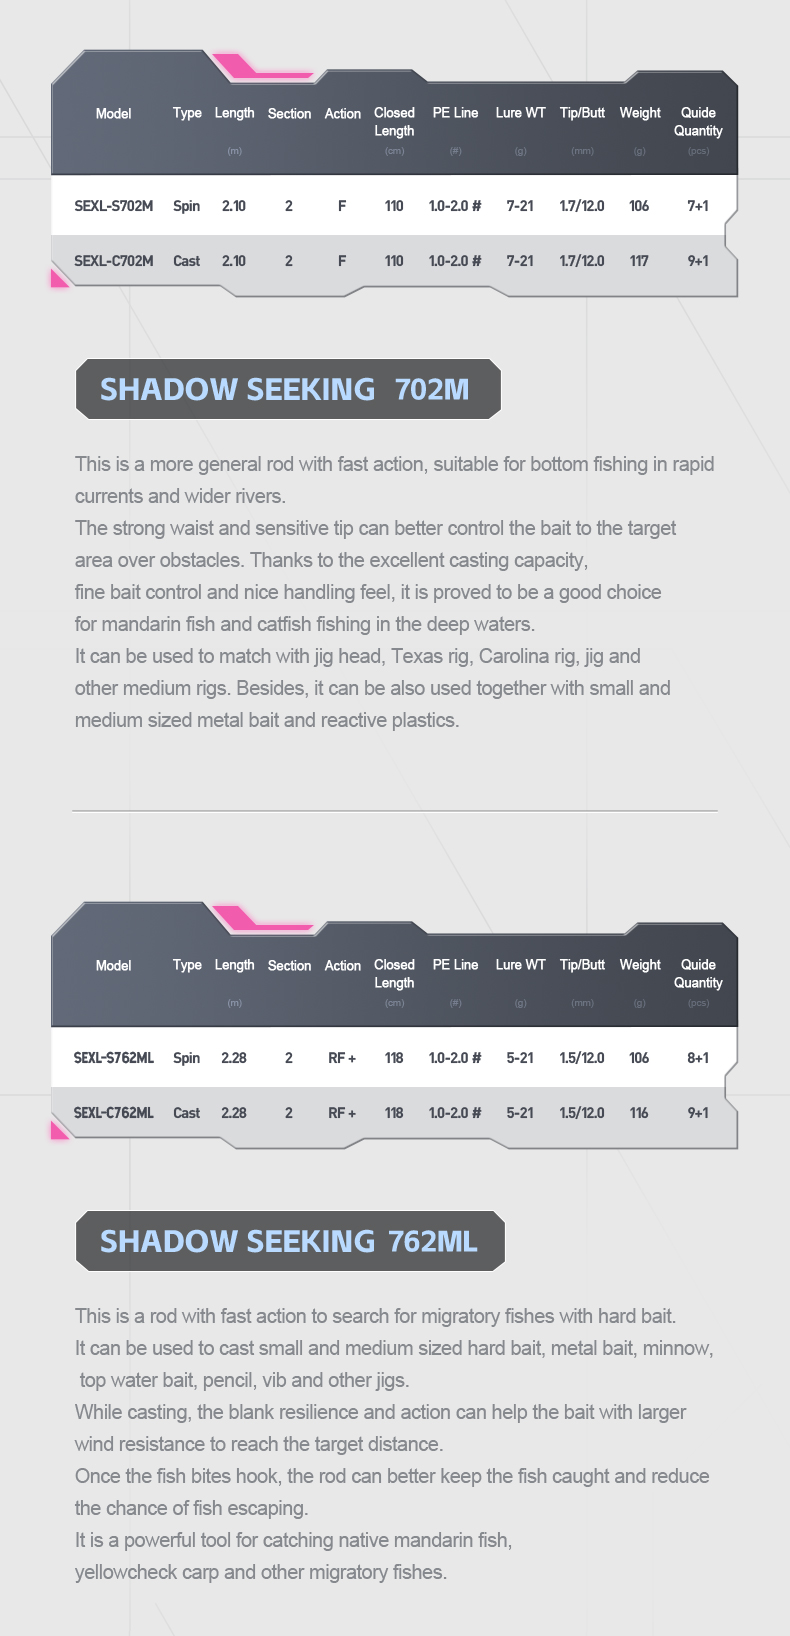Click the SHADOW SEEKING 762ML title banner
This screenshot has height=1636, width=790.
coord(290,1241)
